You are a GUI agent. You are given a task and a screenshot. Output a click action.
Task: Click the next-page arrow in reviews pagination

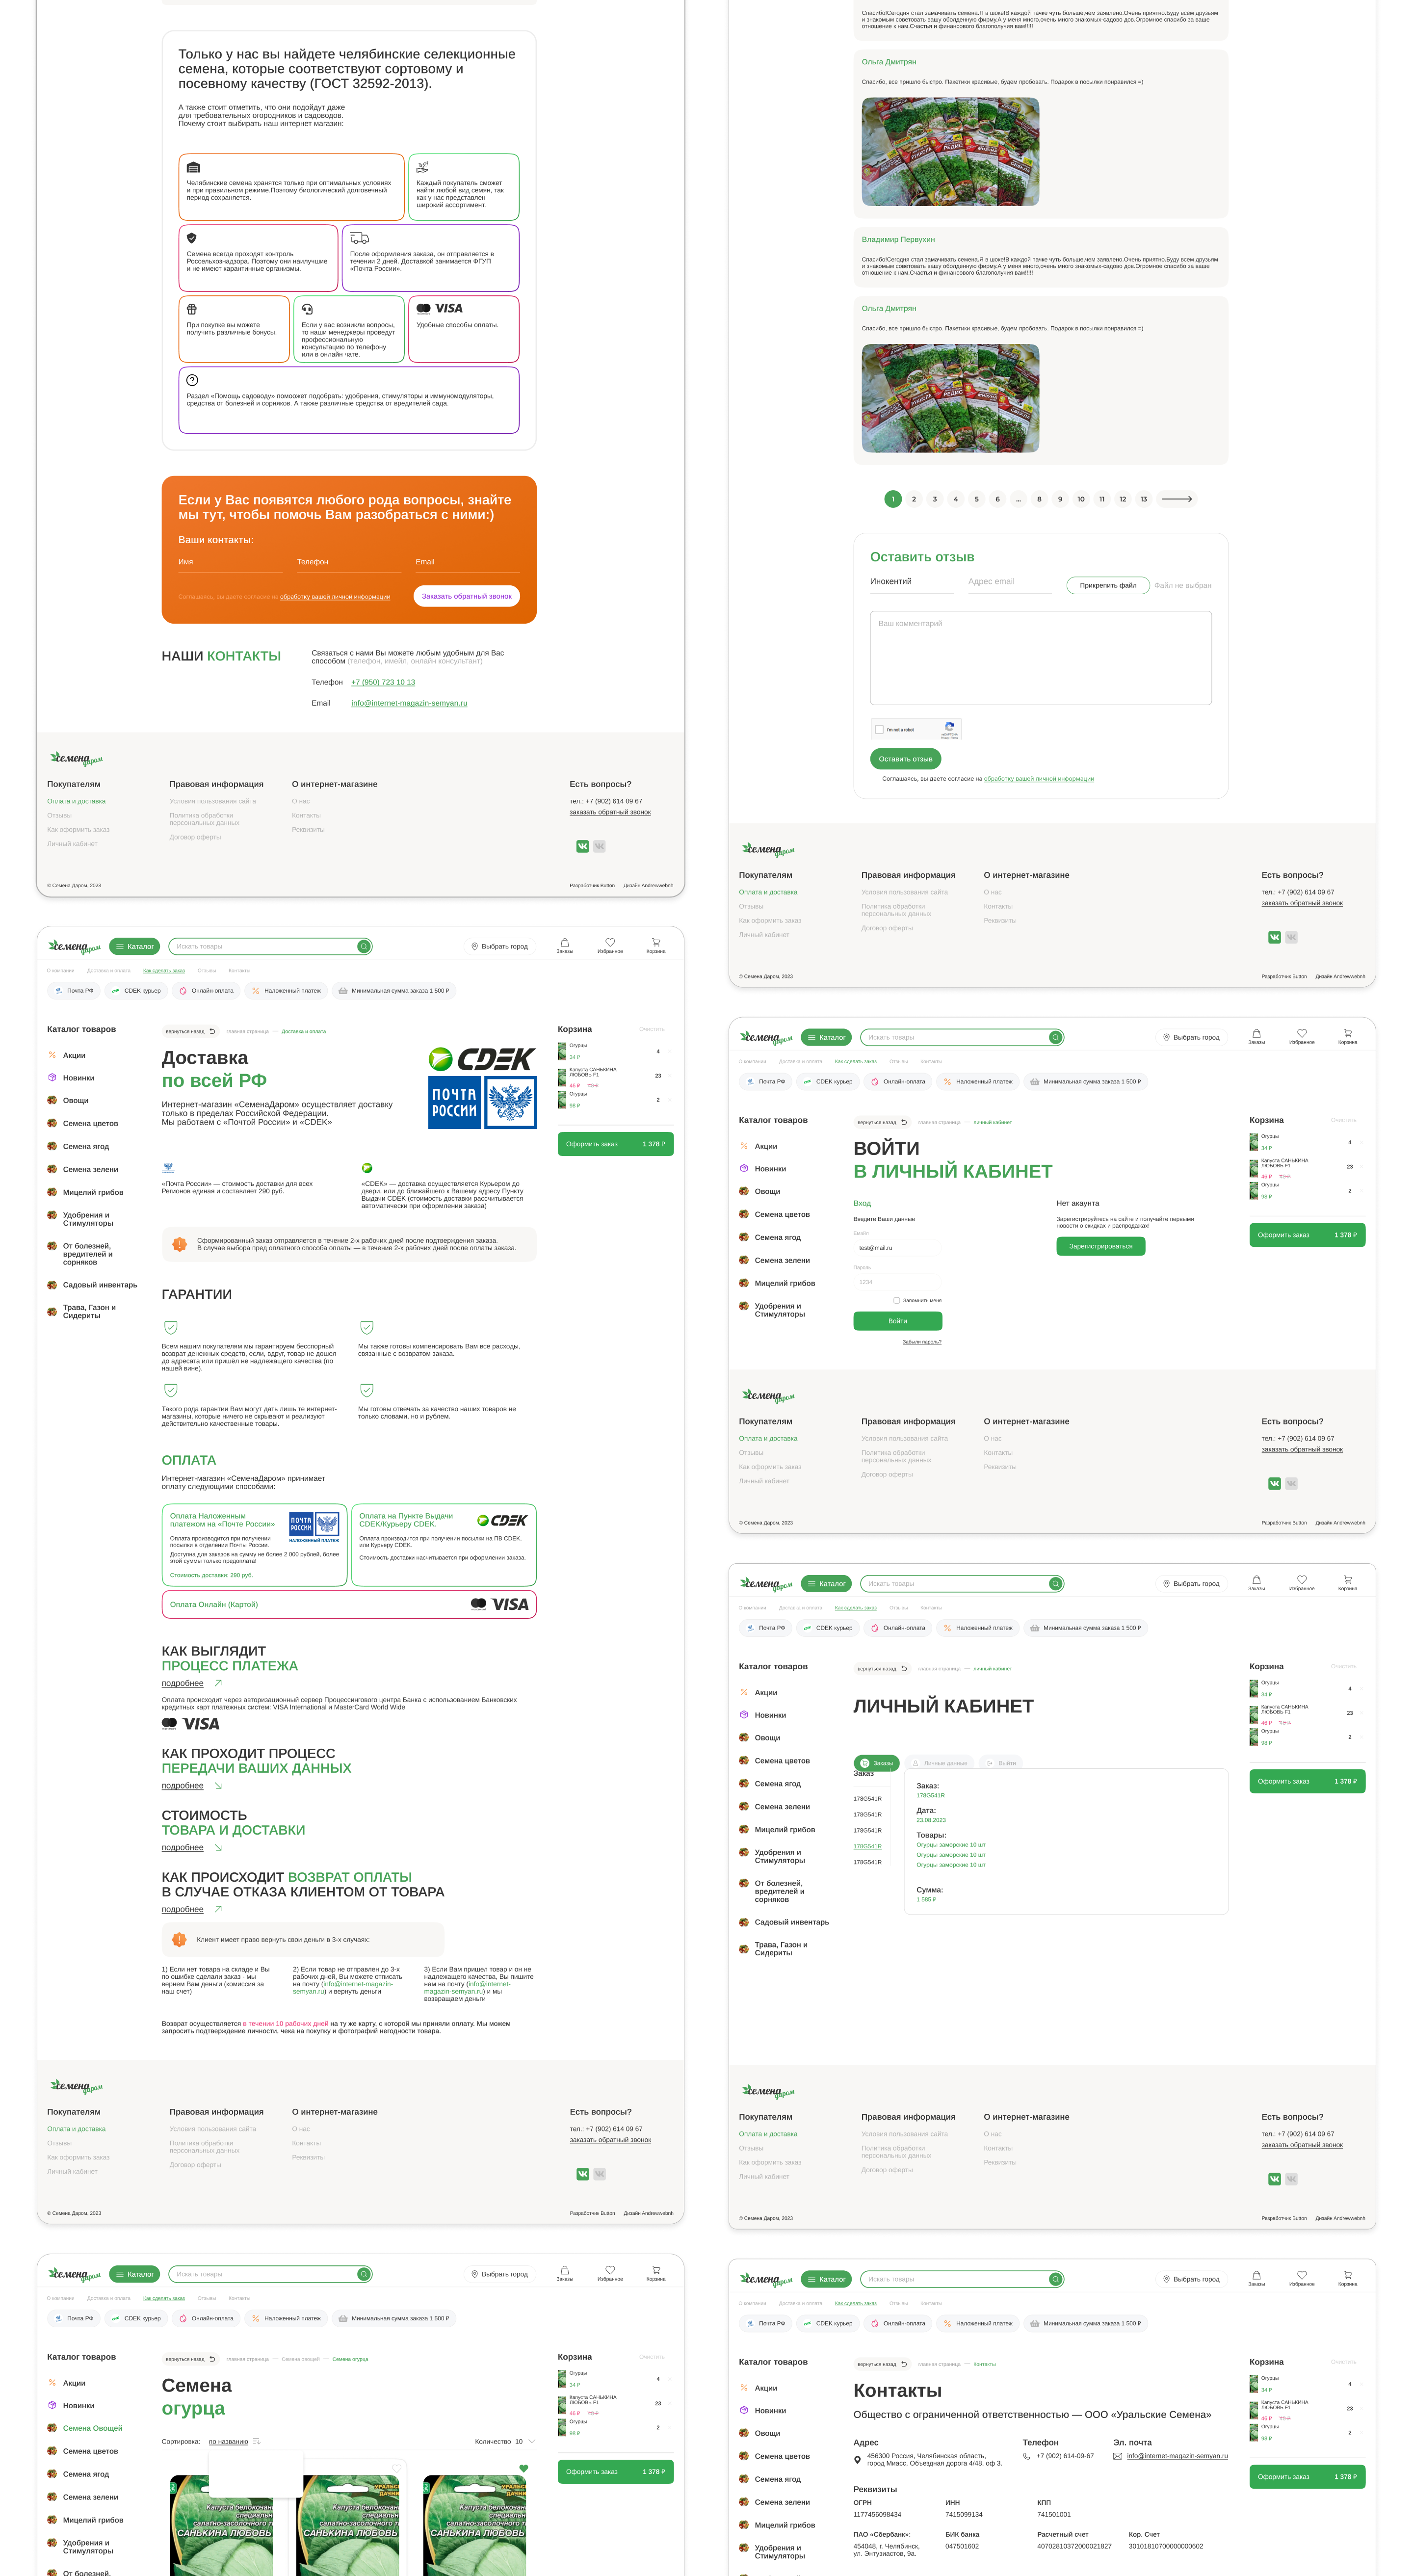click(1176, 499)
